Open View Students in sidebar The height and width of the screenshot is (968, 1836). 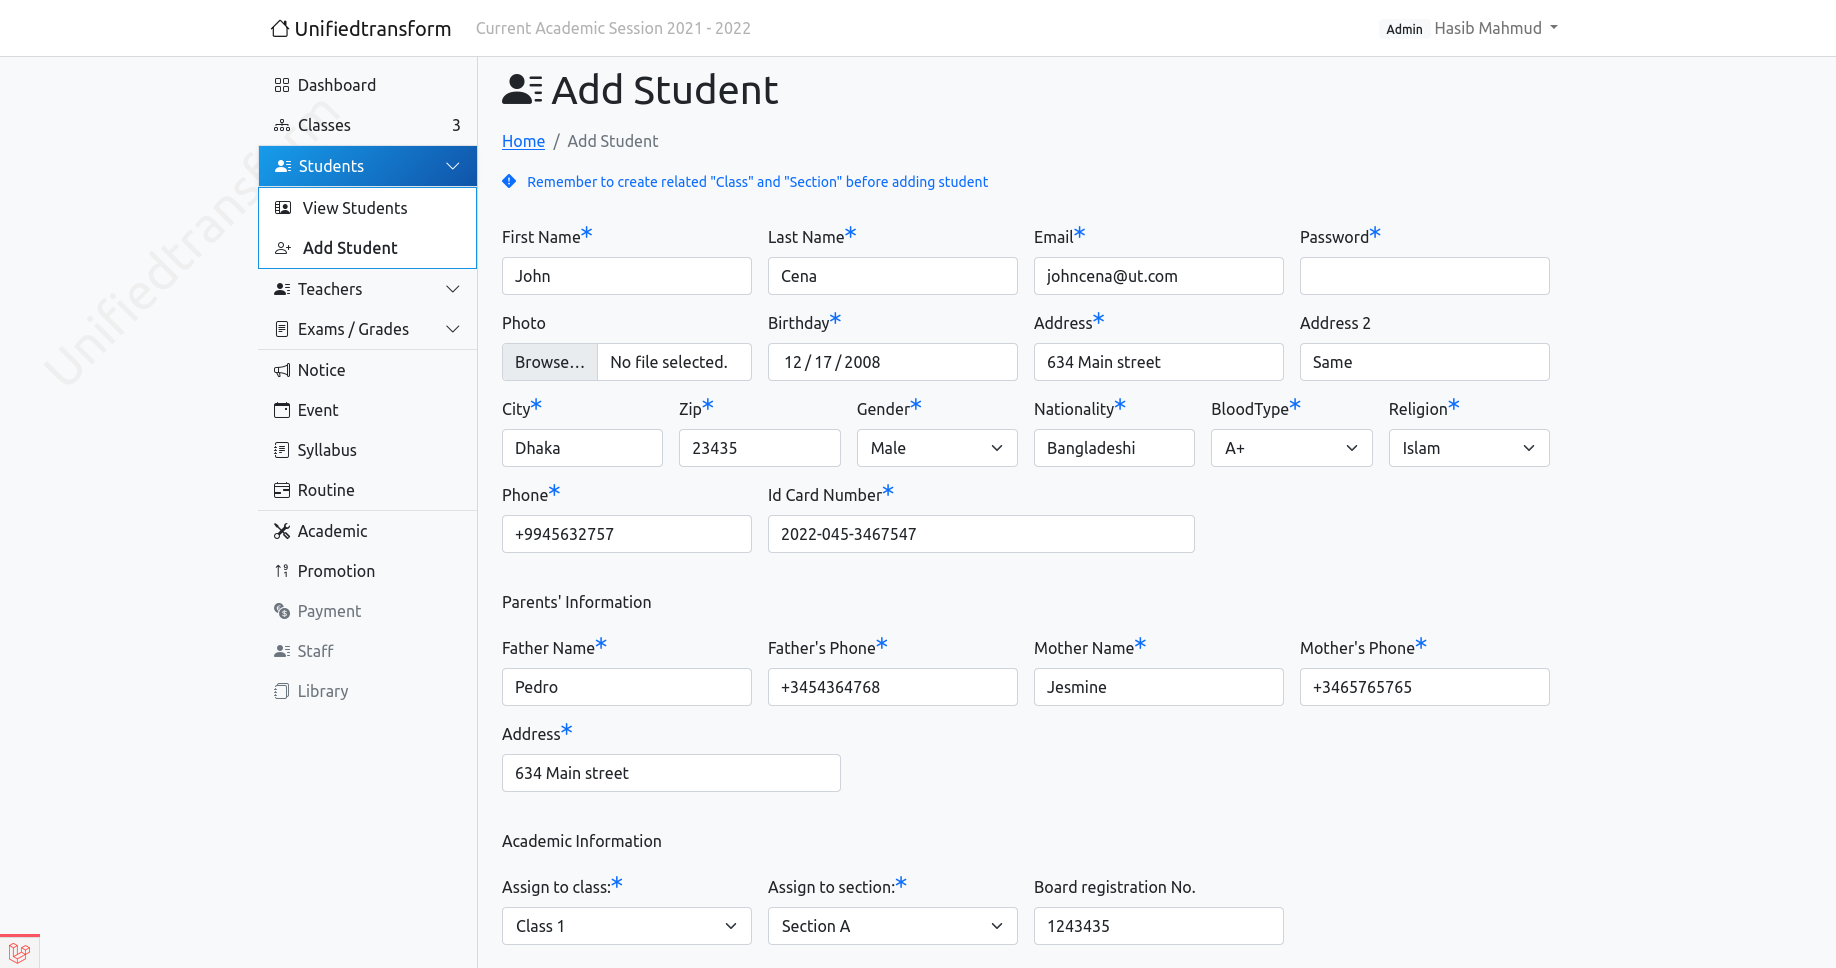(x=355, y=208)
